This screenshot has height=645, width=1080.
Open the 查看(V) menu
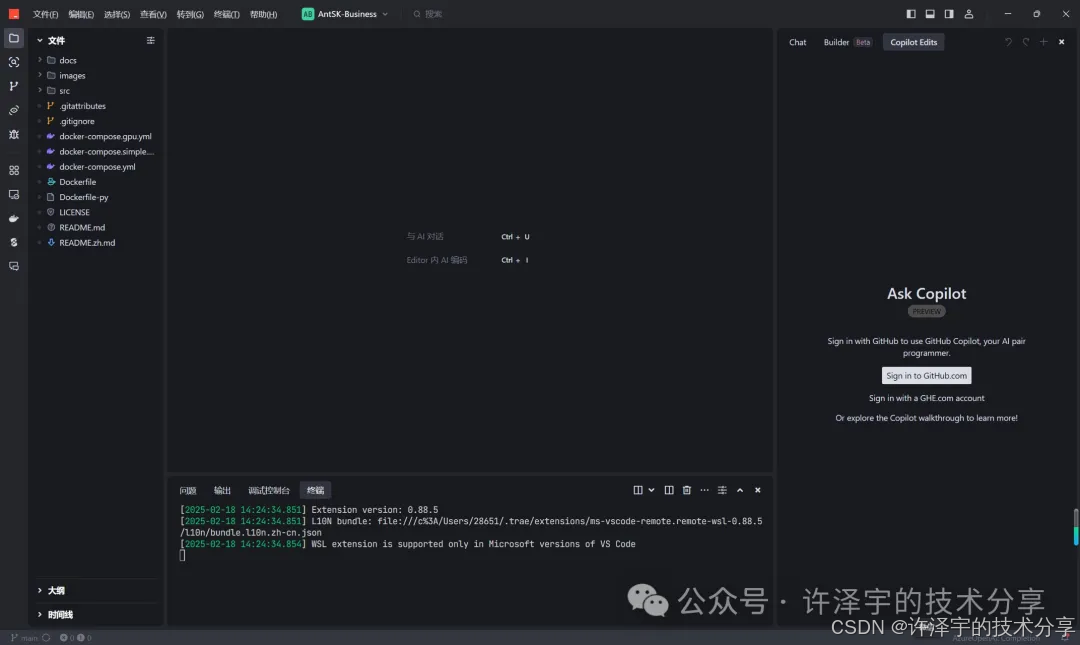(x=153, y=14)
